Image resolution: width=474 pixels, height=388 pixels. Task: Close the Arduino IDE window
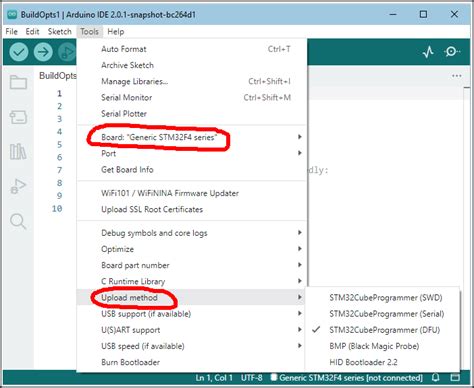click(454, 14)
